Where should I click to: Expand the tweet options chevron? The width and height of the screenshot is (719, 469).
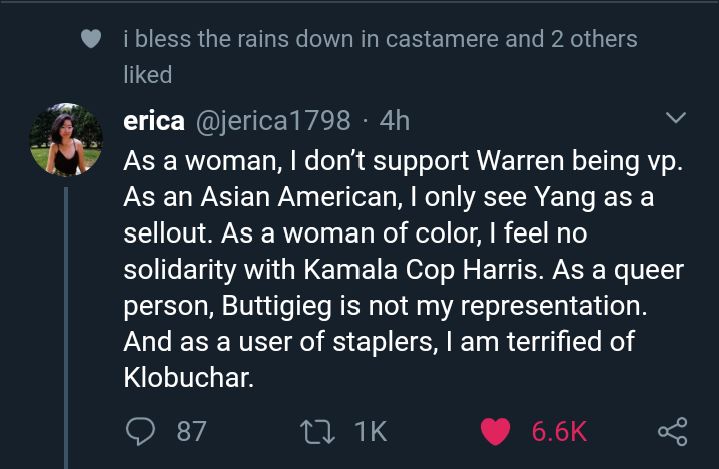pyautogui.click(x=676, y=119)
